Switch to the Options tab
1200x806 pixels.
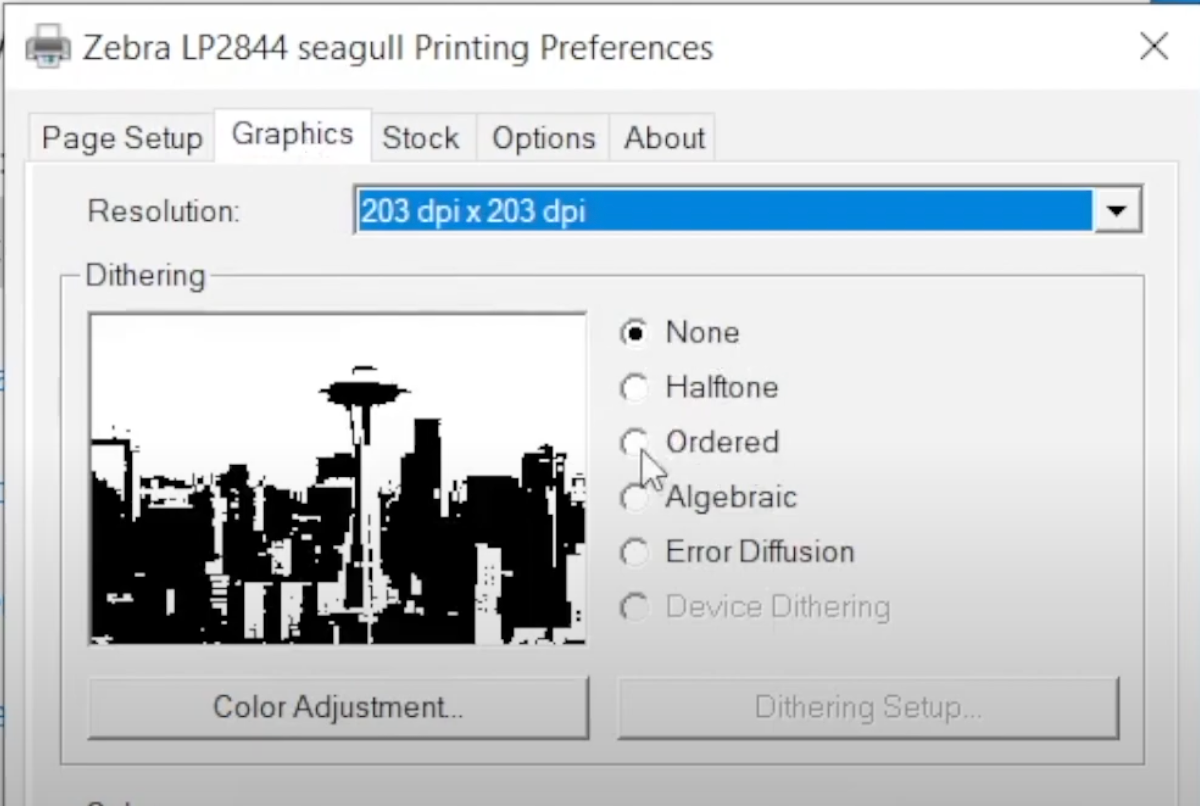pos(543,138)
